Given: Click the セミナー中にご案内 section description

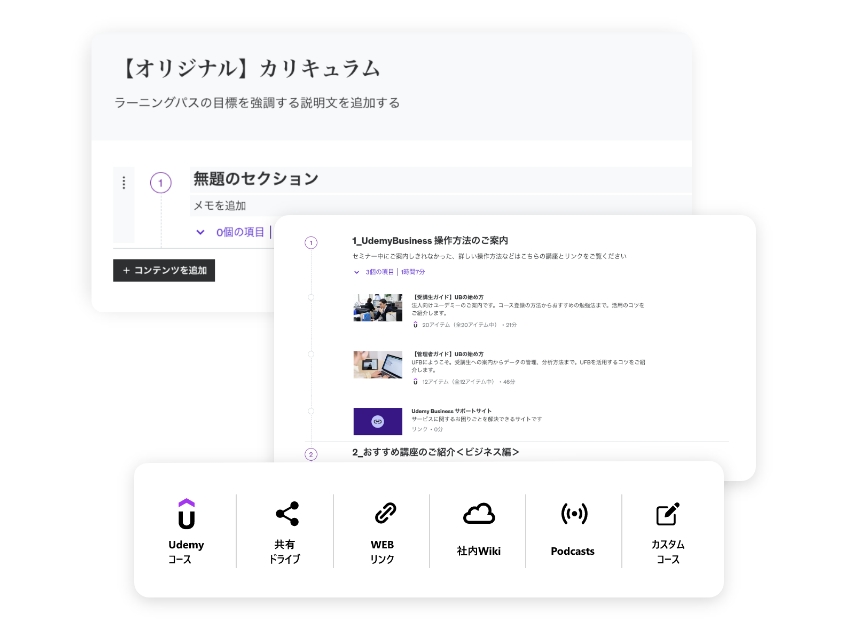Looking at the screenshot, I should [x=489, y=256].
